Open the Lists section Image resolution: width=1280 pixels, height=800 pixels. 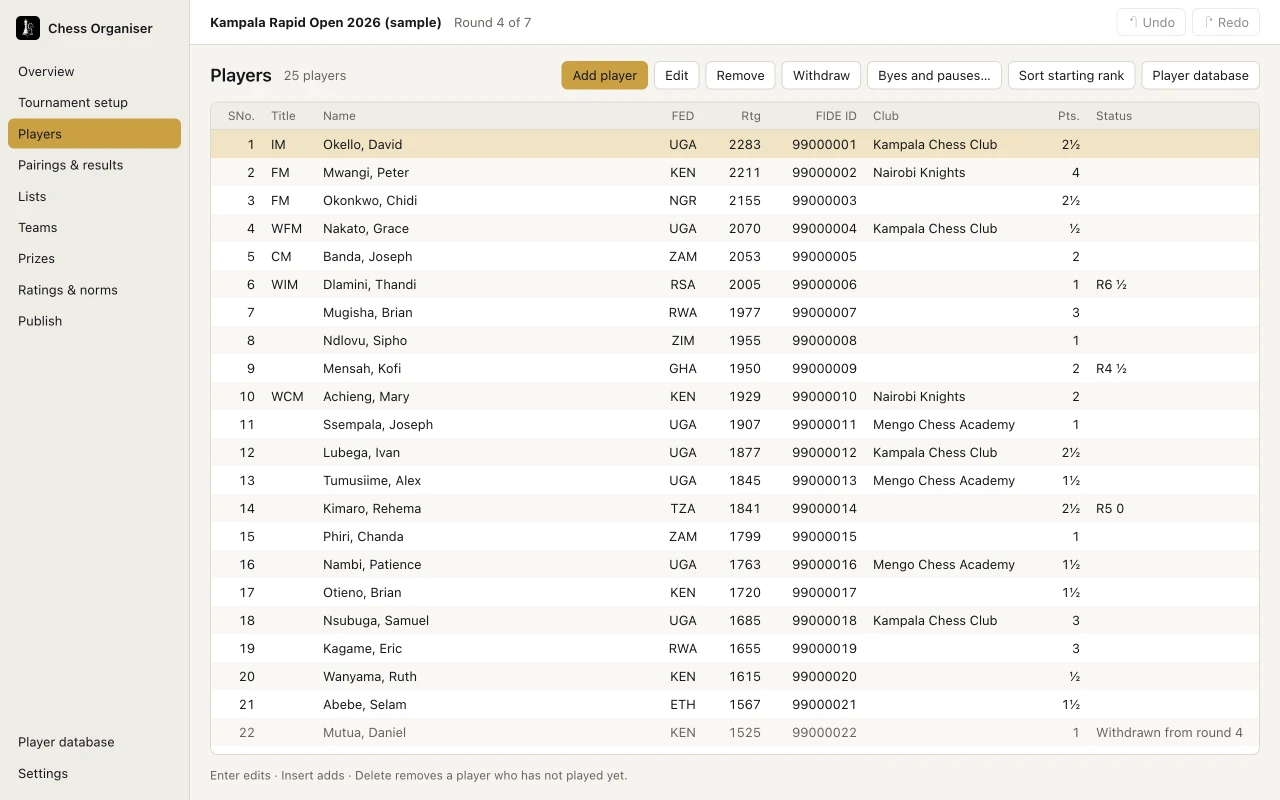[94, 196]
